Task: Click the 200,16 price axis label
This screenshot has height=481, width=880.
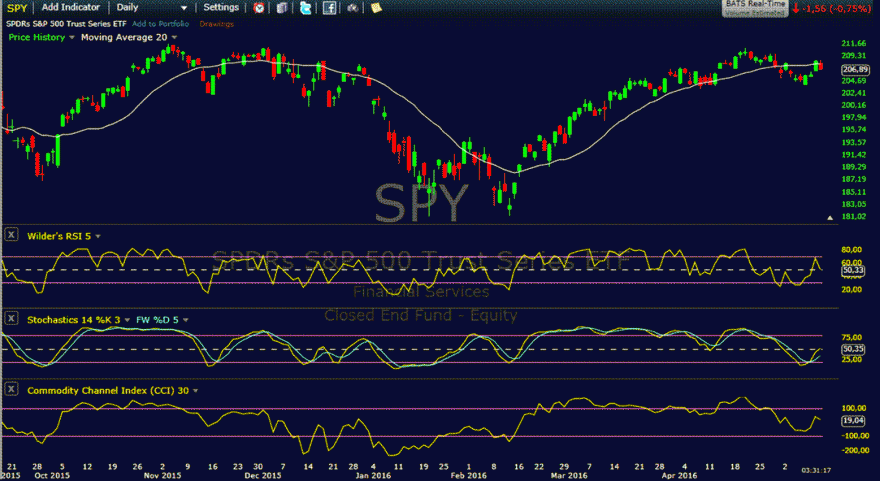Action: (x=854, y=105)
